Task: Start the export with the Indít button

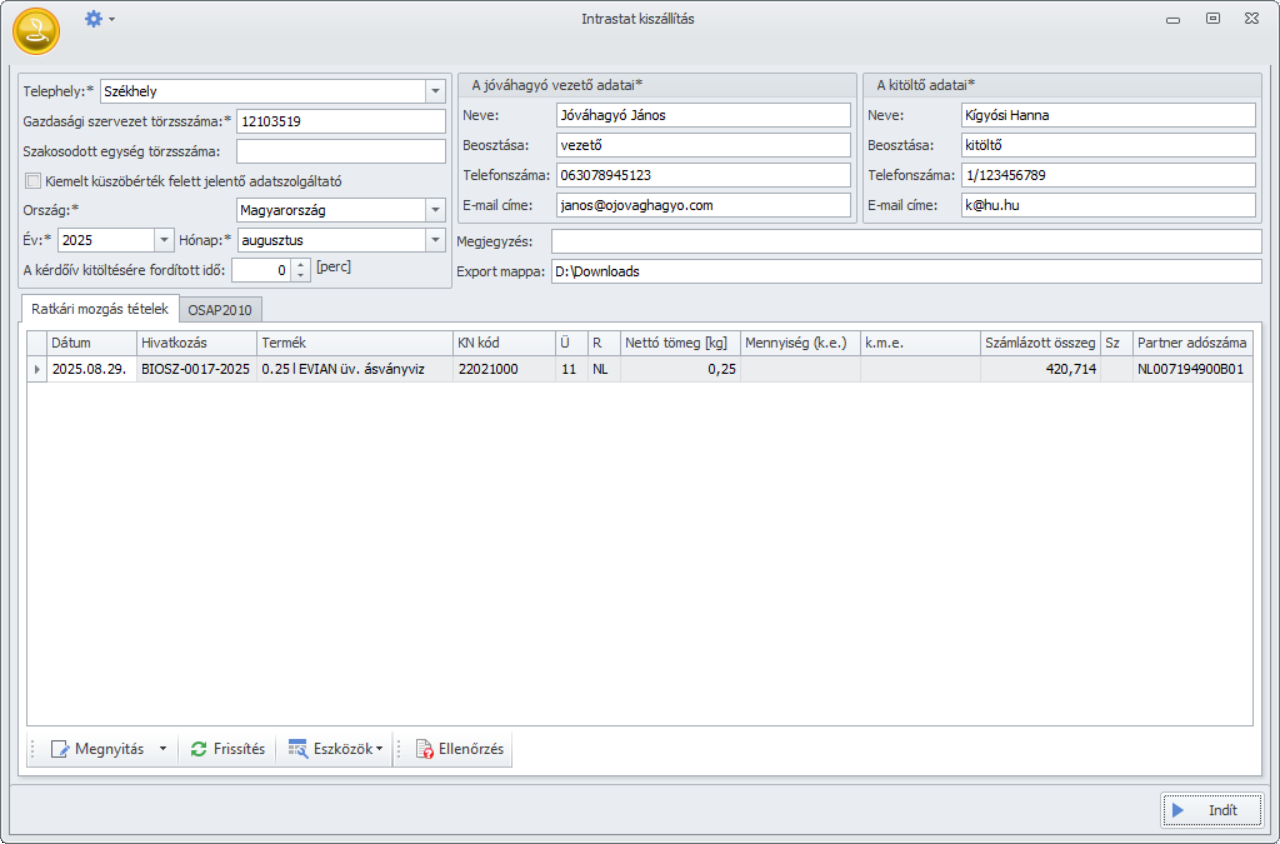Action: click(x=1211, y=810)
